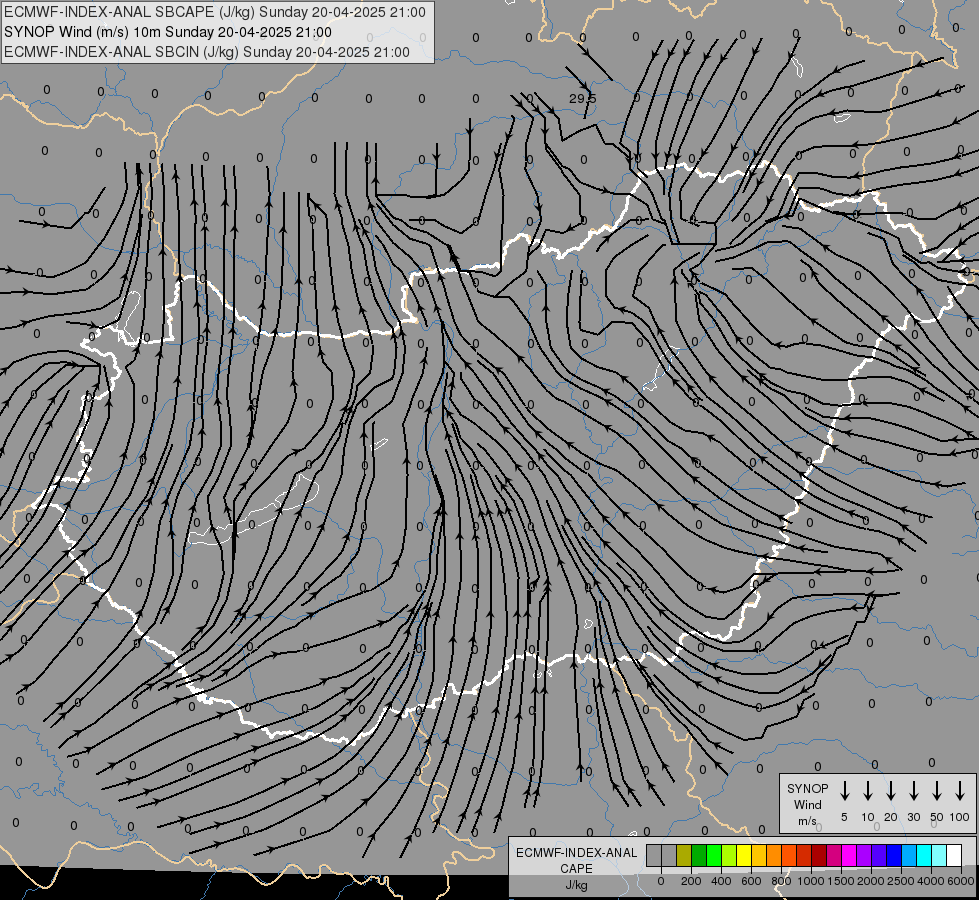Click the 5 m/s wind arrow in legend
The height and width of the screenshot is (900, 979).
pos(844,791)
